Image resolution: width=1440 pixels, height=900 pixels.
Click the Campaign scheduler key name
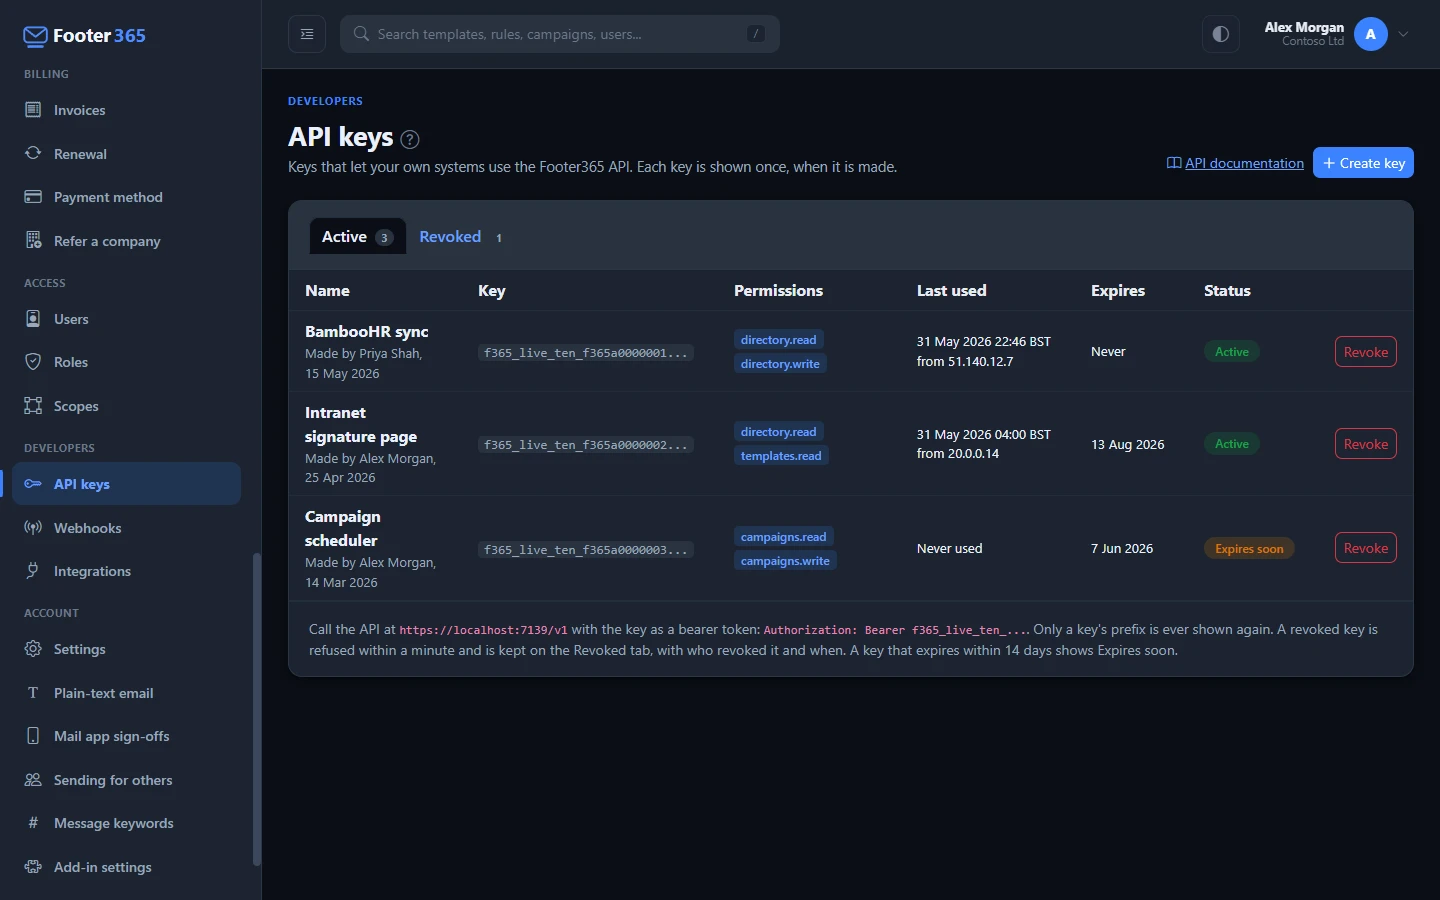click(343, 529)
